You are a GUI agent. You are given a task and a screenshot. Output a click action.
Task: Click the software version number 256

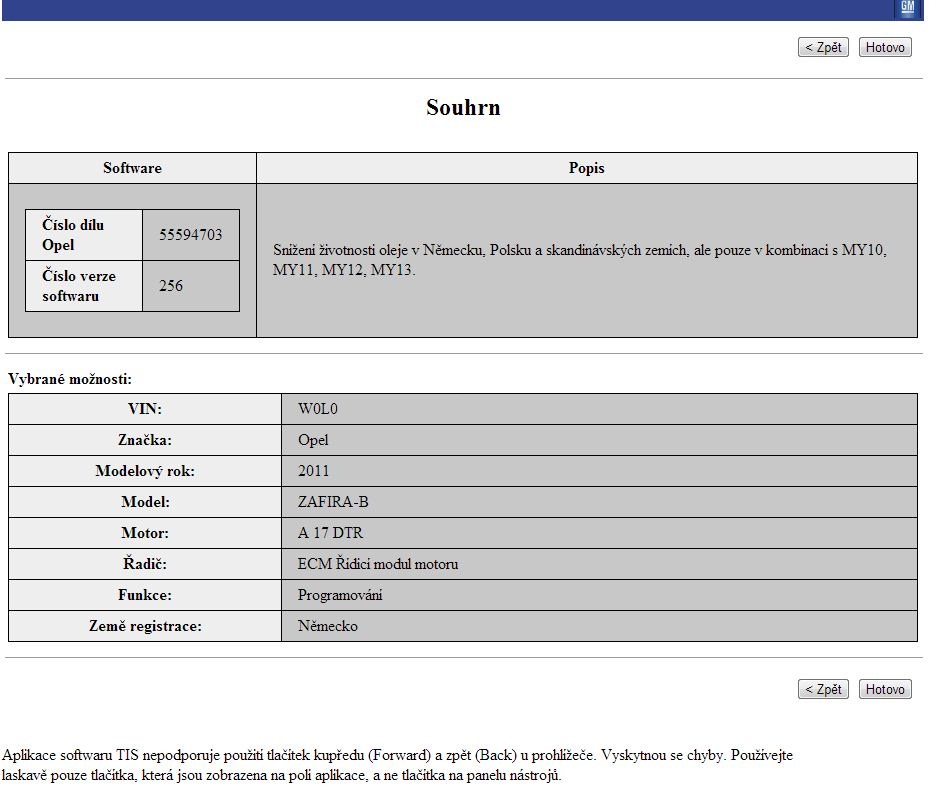pos(171,286)
